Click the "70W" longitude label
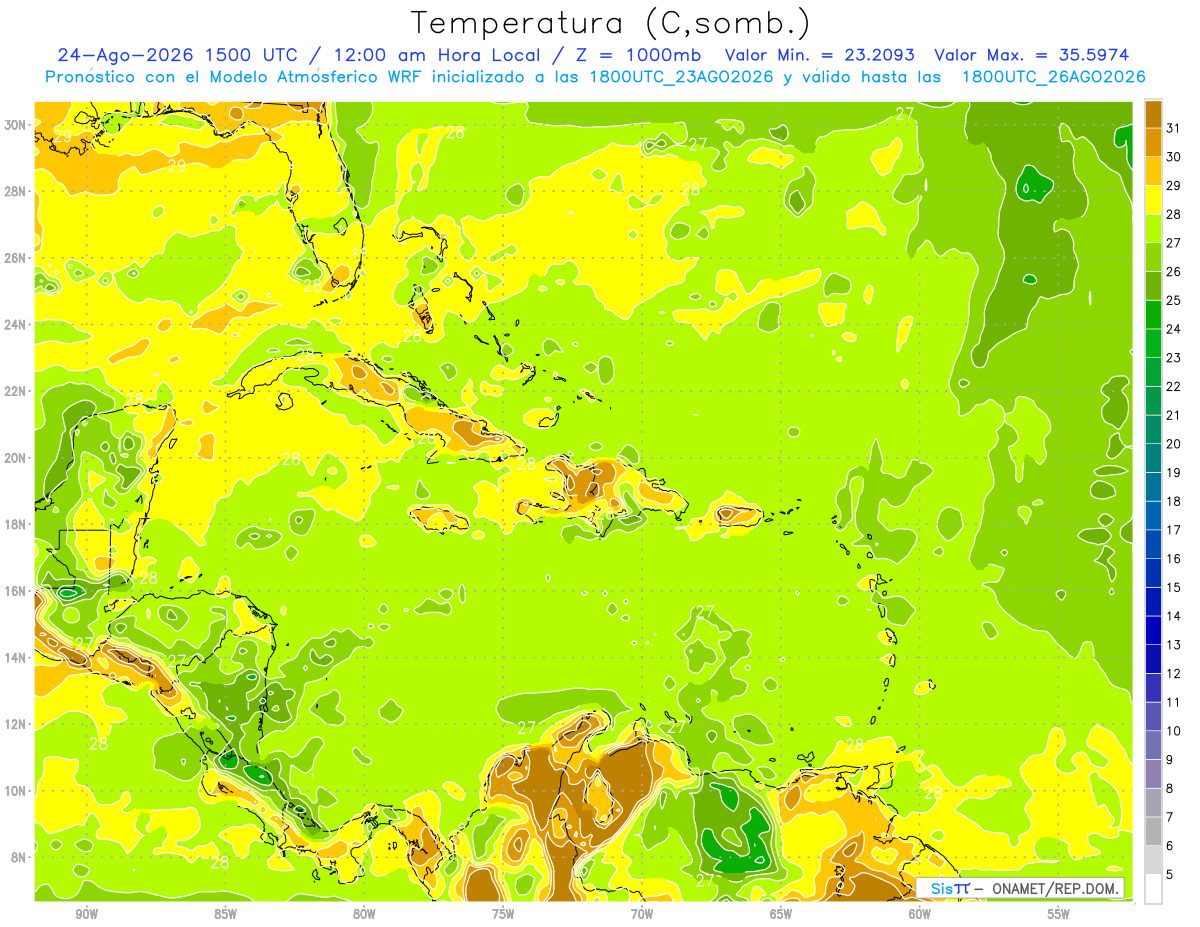 click(642, 914)
